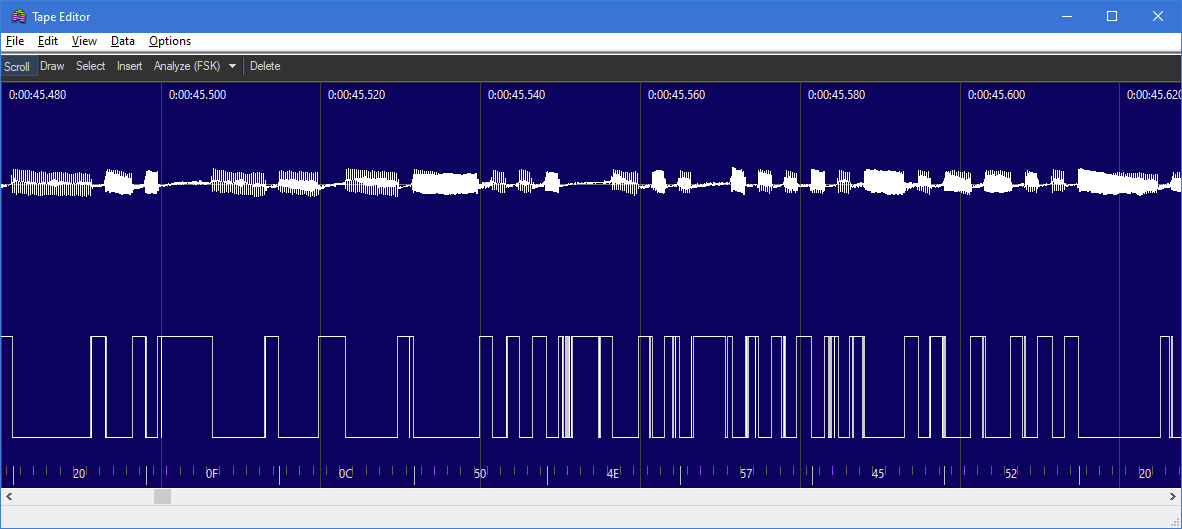This screenshot has height=529, width=1182.
Task: Select decoded byte 57
Action: click(x=746, y=474)
